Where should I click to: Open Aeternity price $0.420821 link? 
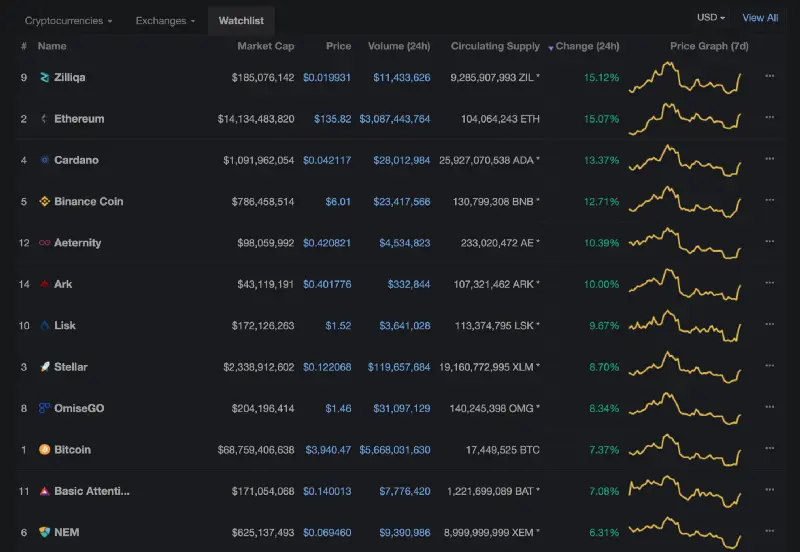tap(327, 243)
